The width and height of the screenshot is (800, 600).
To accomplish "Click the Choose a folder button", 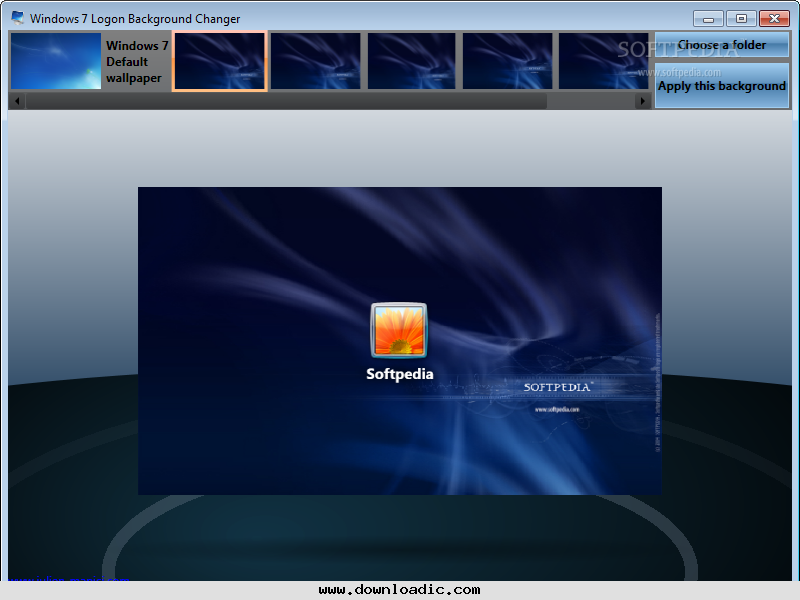I will [x=722, y=44].
